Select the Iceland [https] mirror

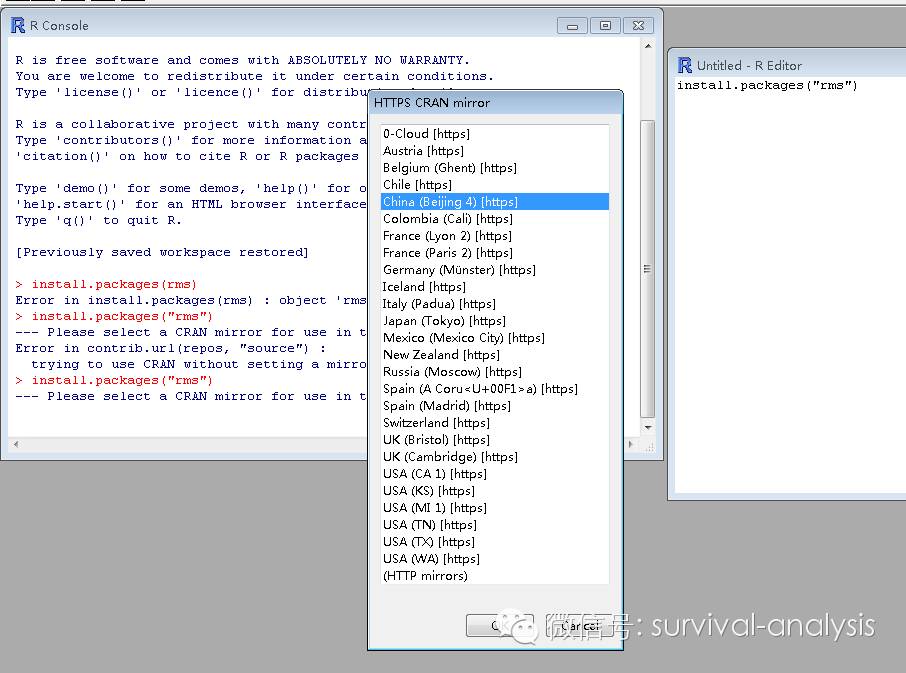point(495,287)
